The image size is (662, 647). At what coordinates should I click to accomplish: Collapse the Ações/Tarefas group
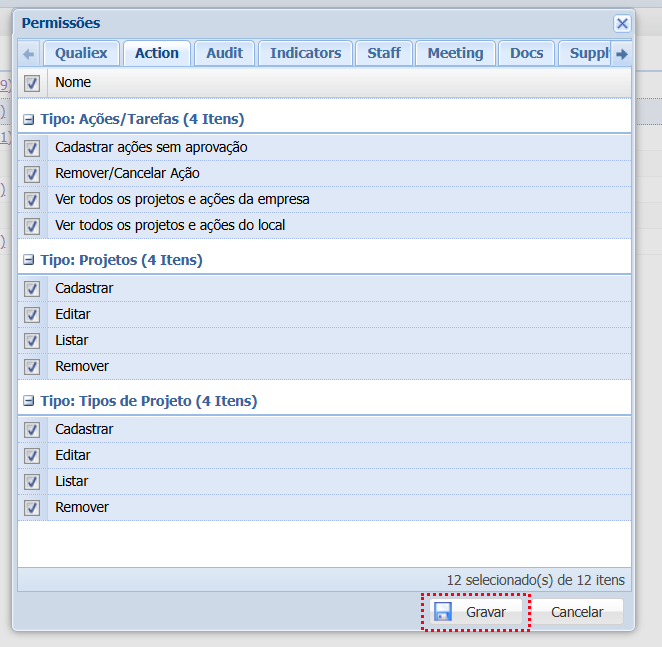(x=29, y=119)
